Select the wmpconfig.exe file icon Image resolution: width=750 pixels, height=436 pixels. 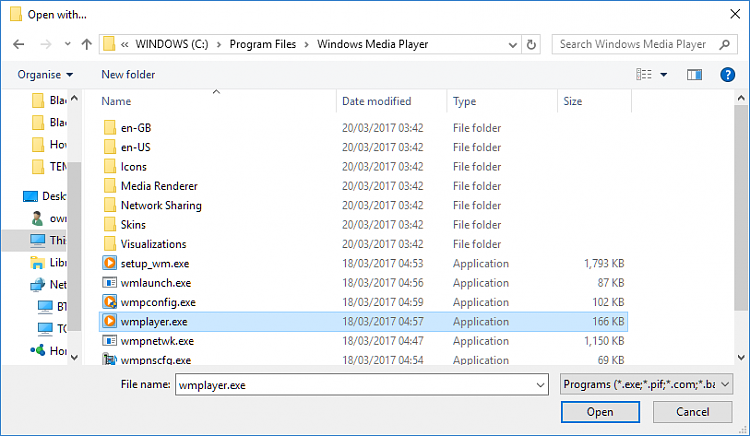(x=109, y=302)
